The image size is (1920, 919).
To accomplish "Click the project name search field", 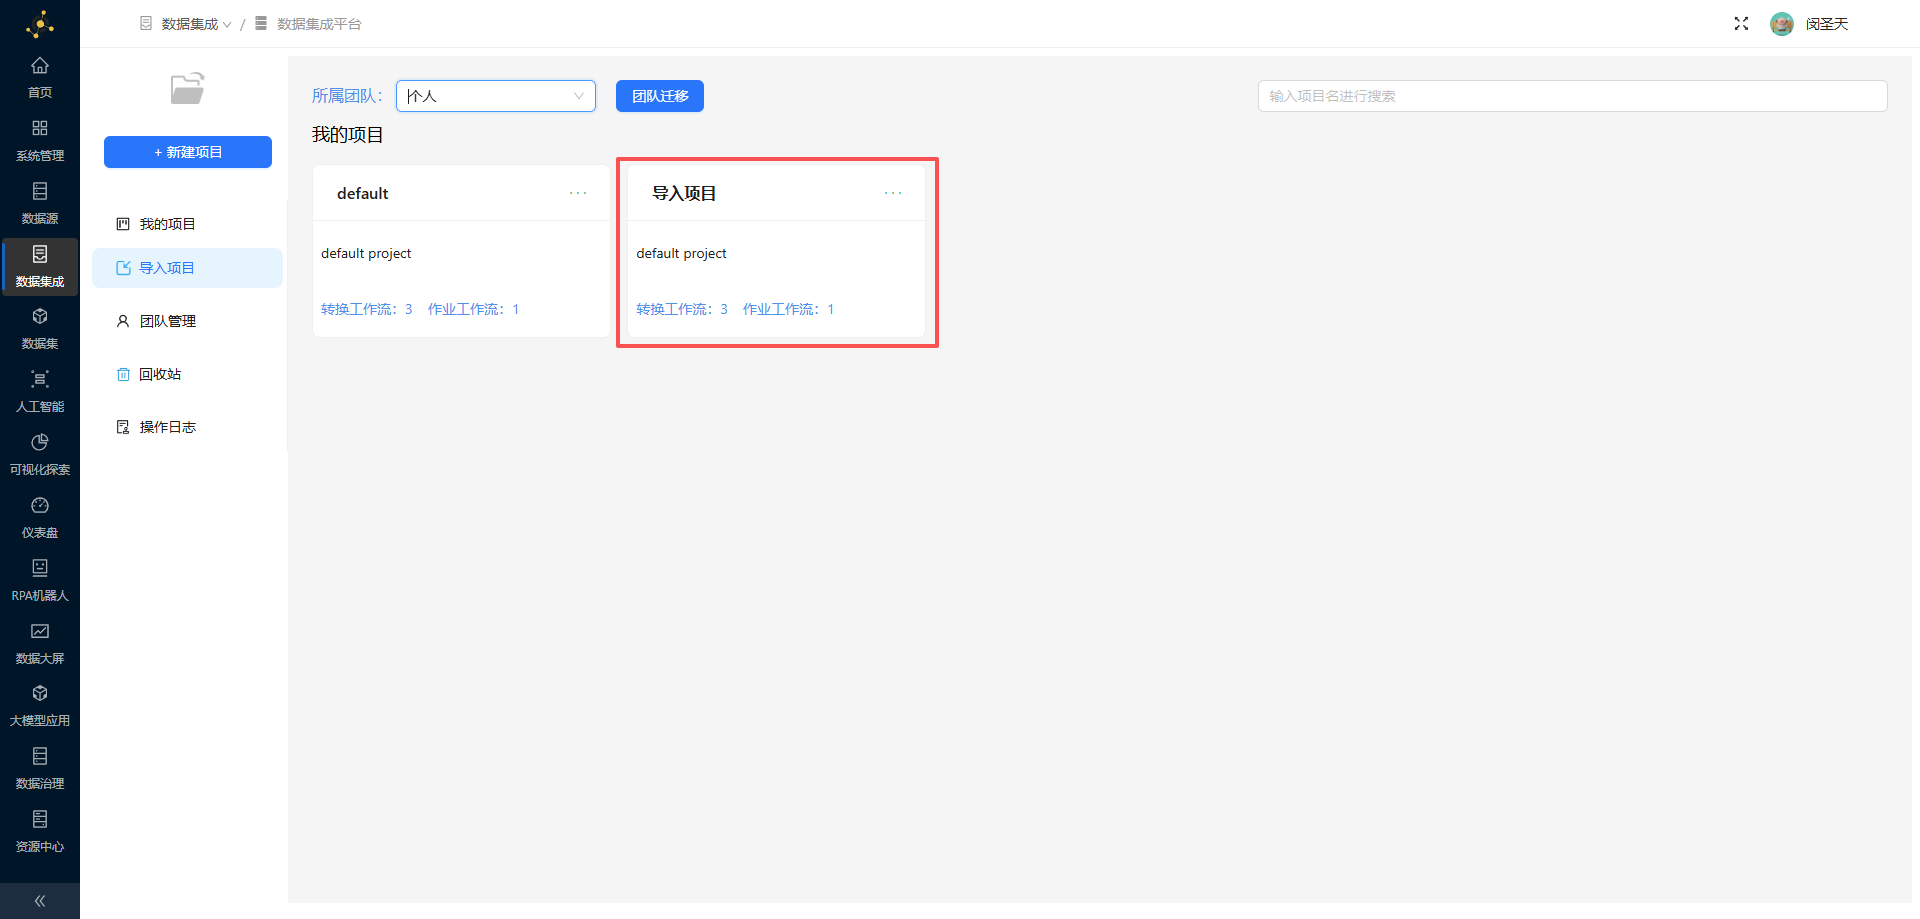I will coord(1572,96).
